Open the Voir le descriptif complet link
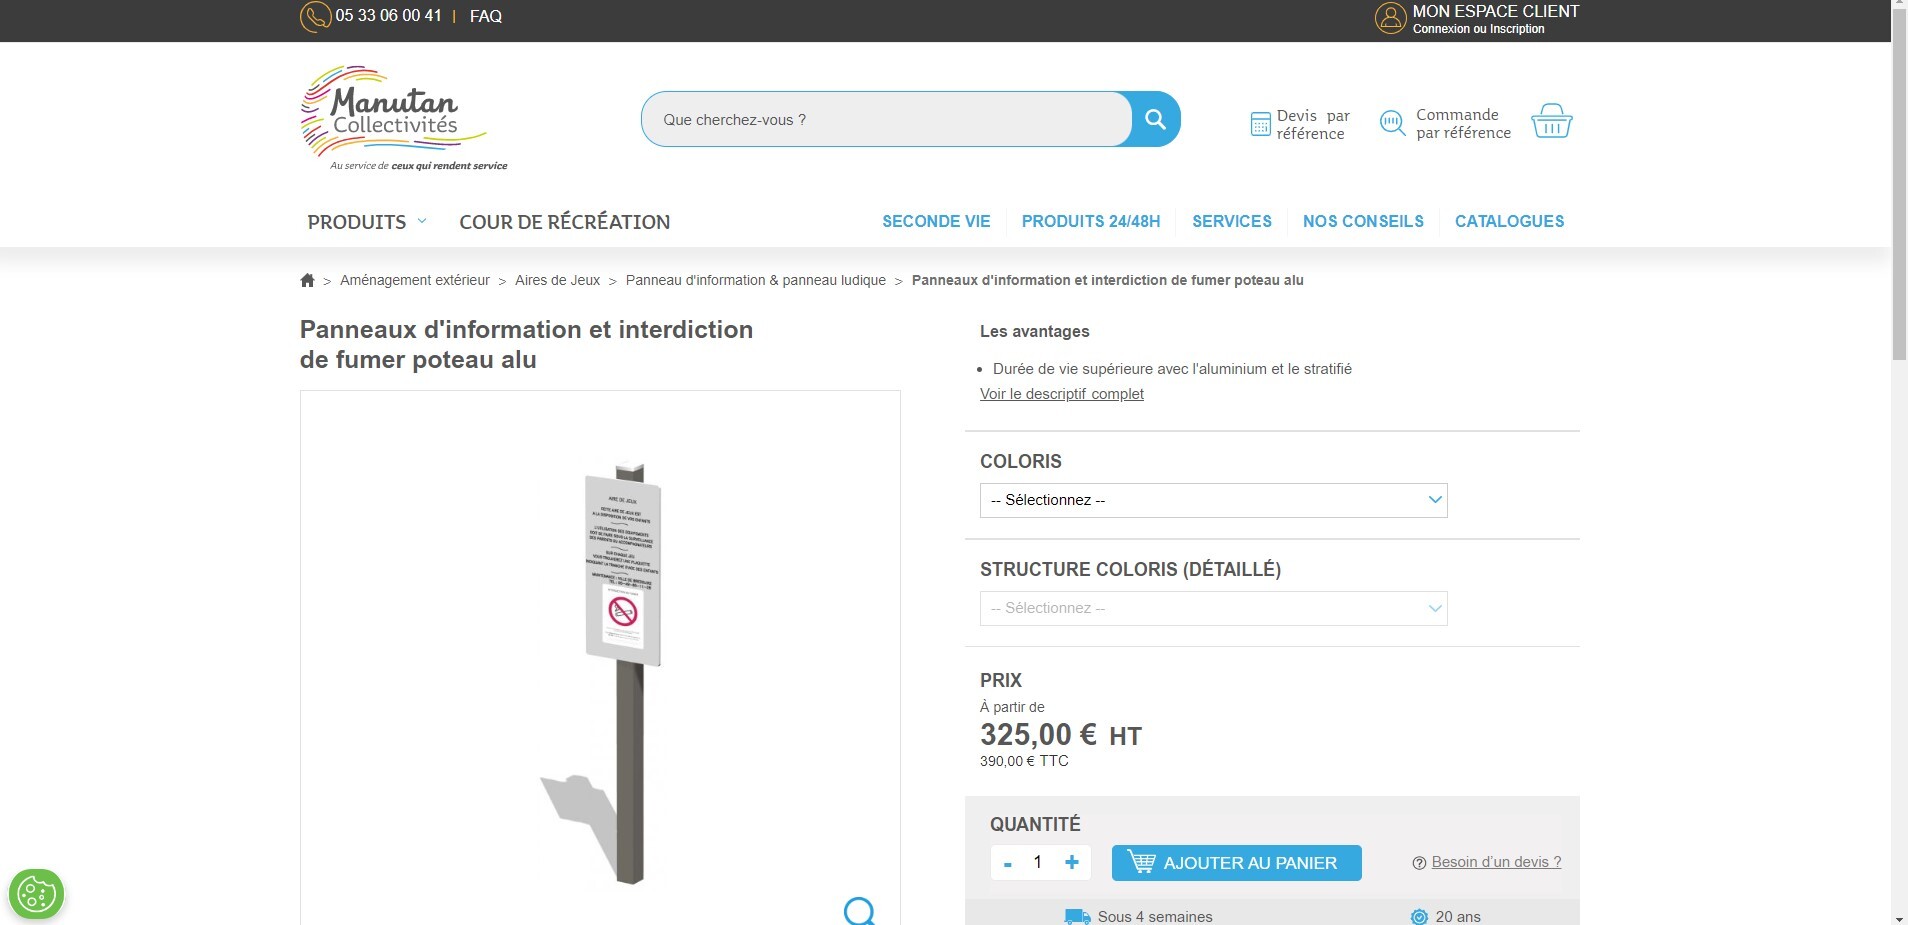This screenshot has width=1908, height=925. point(1061,394)
